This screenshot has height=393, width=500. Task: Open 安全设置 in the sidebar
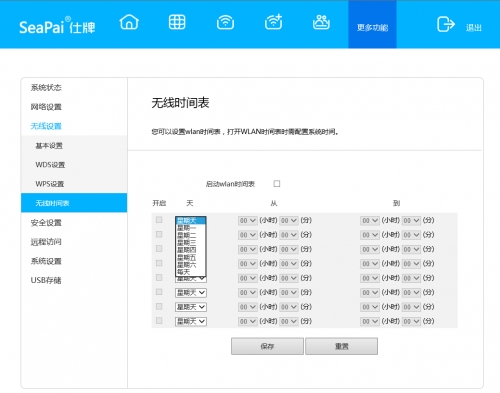point(46,222)
